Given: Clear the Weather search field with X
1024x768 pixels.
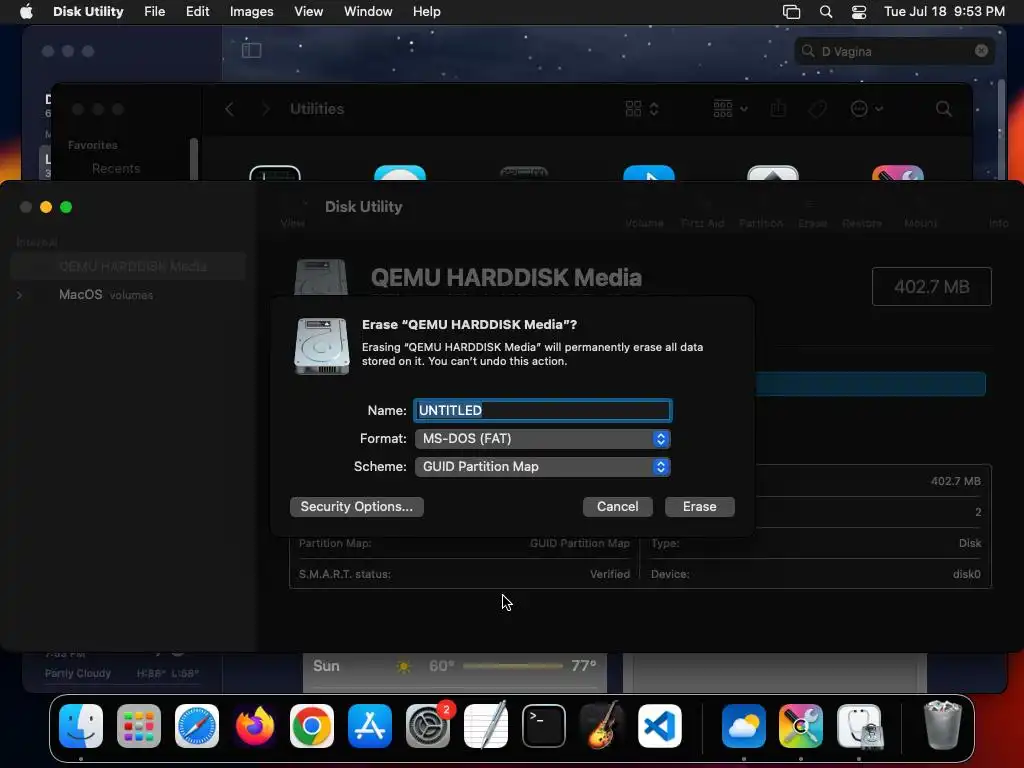Looking at the screenshot, I should [x=981, y=51].
